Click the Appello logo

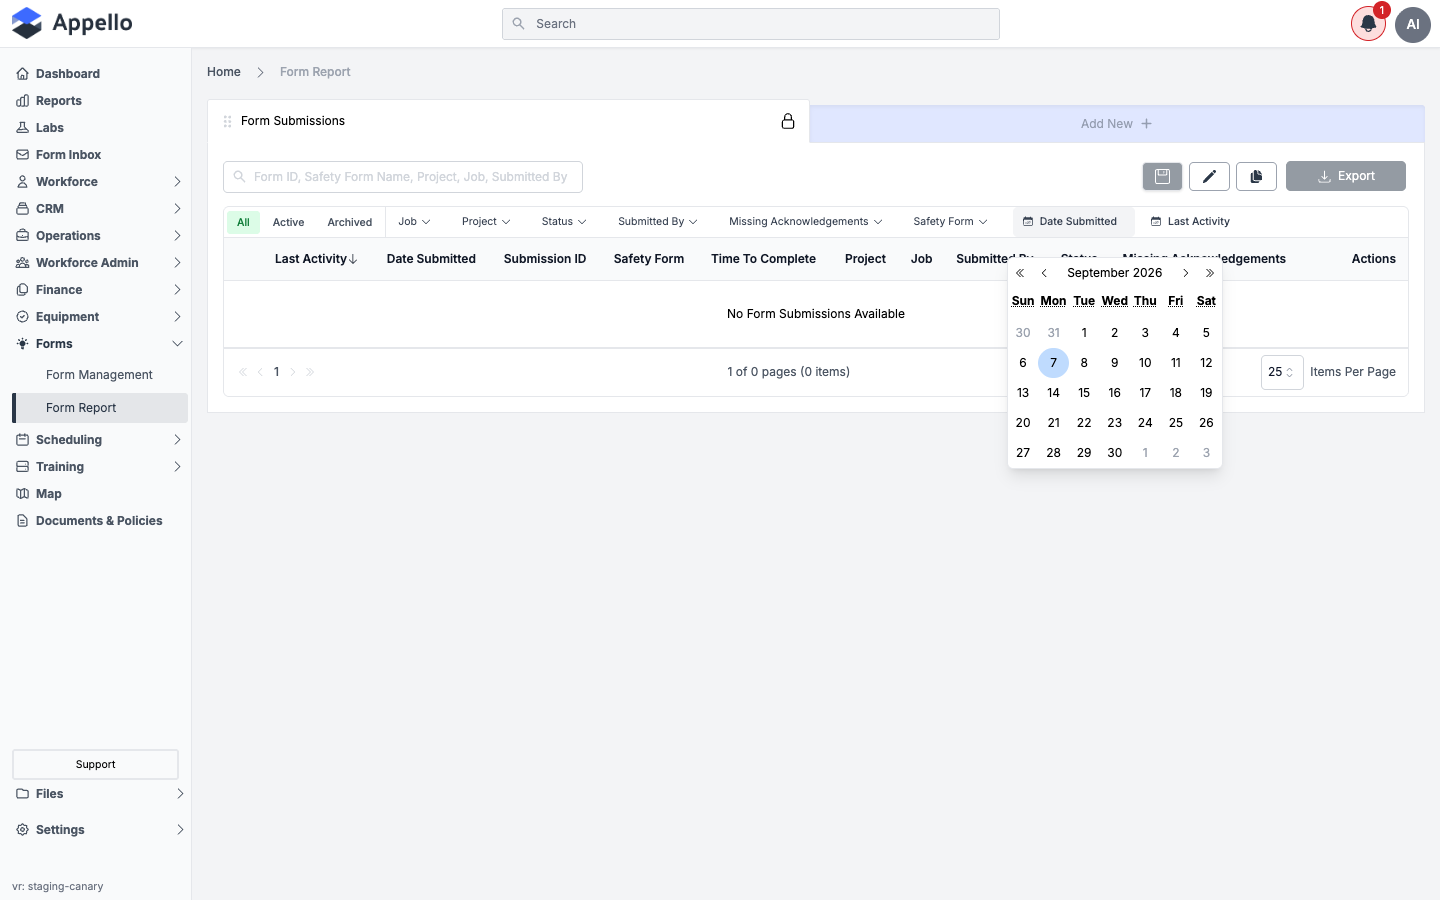pos(72,23)
